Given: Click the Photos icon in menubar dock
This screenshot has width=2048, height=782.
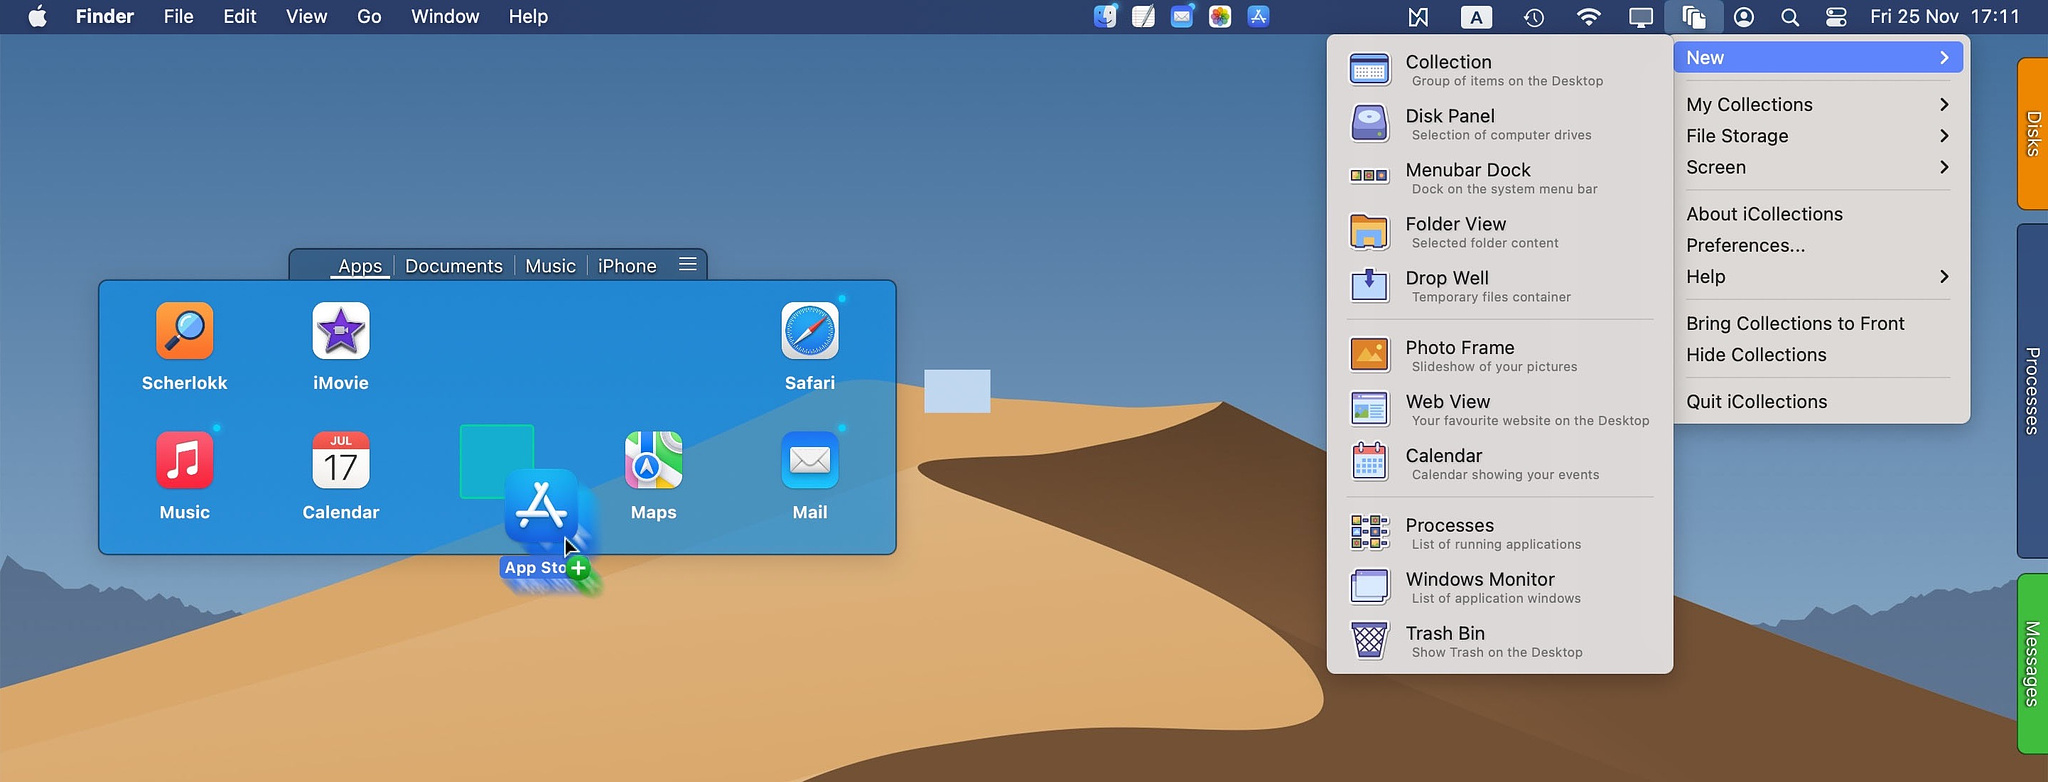Looking at the screenshot, I should tap(1220, 16).
